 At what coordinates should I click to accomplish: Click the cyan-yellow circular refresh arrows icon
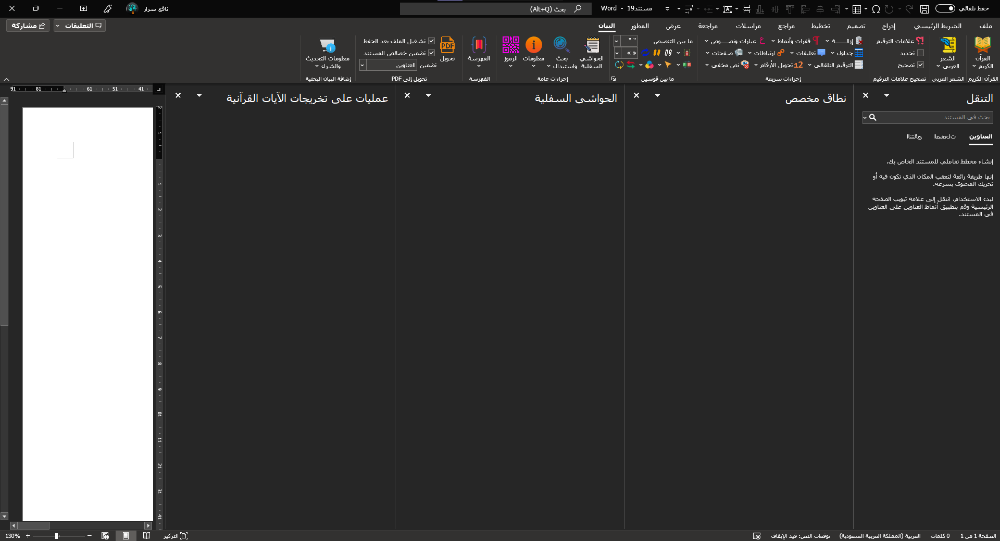pyautogui.click(x=619, y=65)
